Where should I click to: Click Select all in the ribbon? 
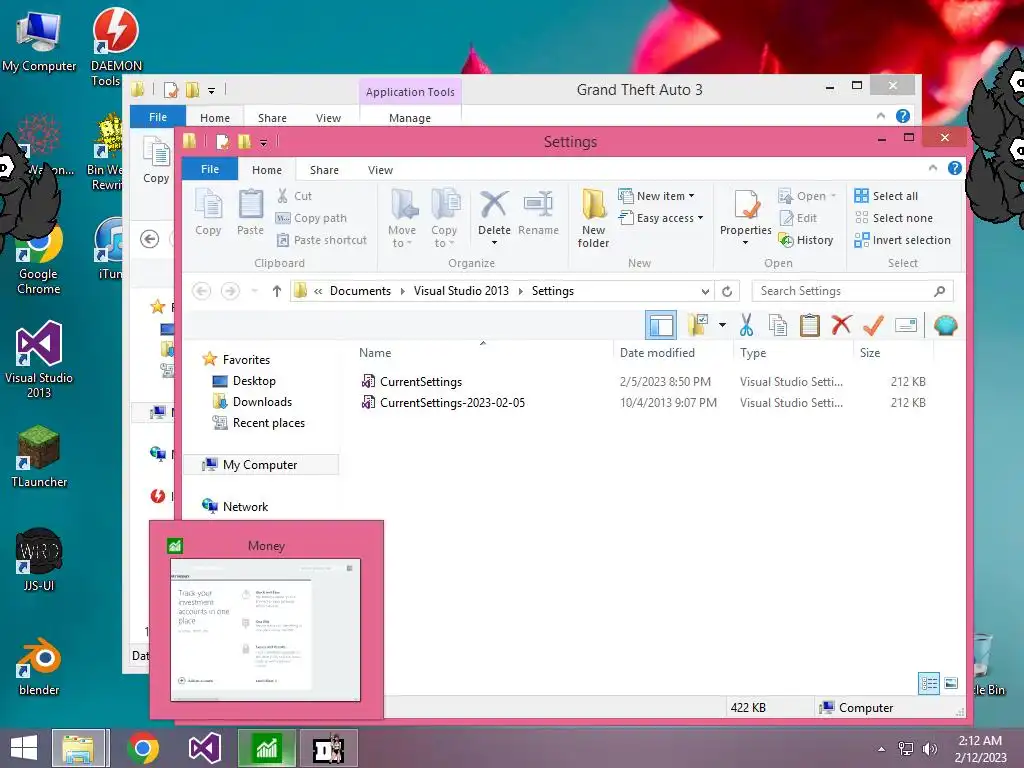tap(886, 196)
